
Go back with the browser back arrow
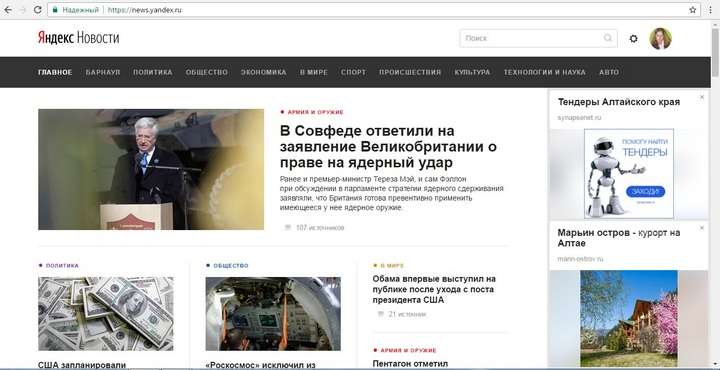(x=8, y=10)
